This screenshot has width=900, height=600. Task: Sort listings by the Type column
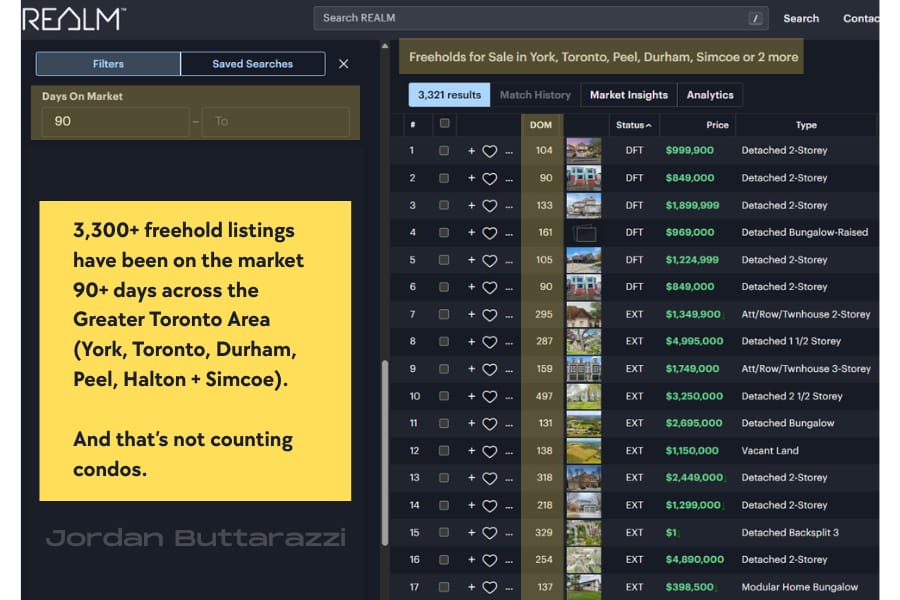(x=806, y=125)
